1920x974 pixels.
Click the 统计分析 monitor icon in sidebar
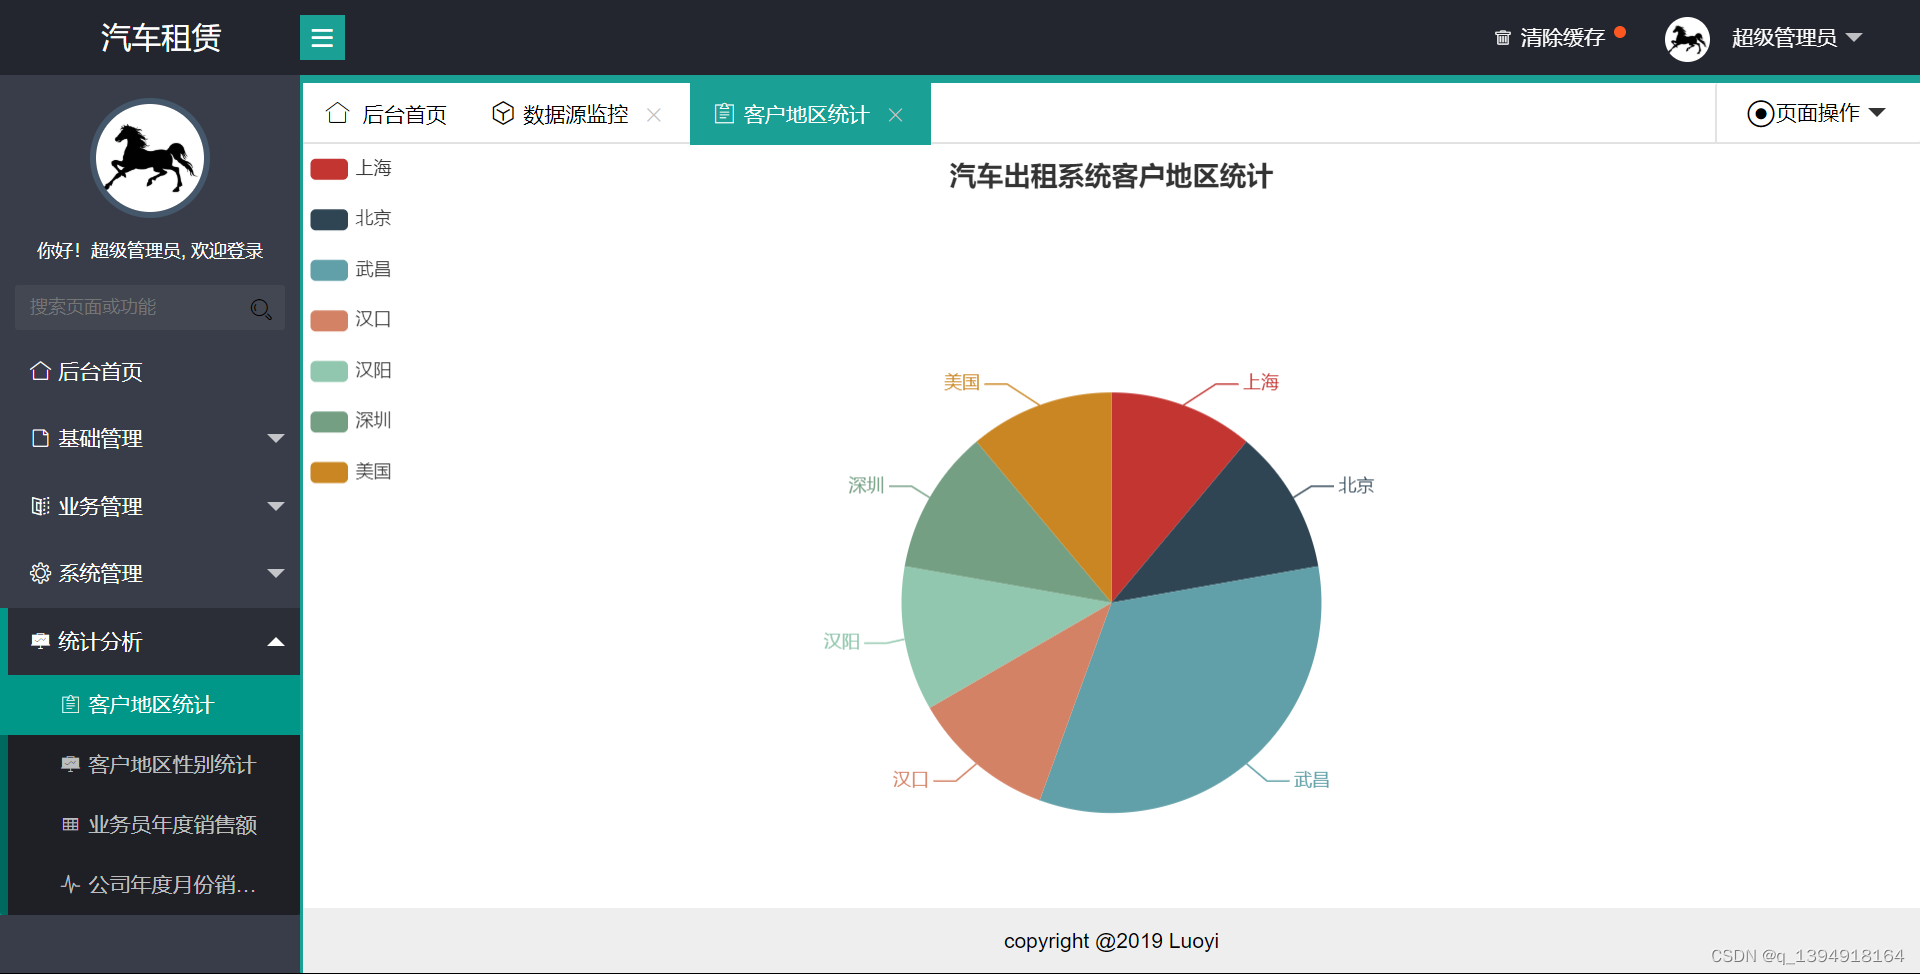pyautogui.click(x=40, y=641)
